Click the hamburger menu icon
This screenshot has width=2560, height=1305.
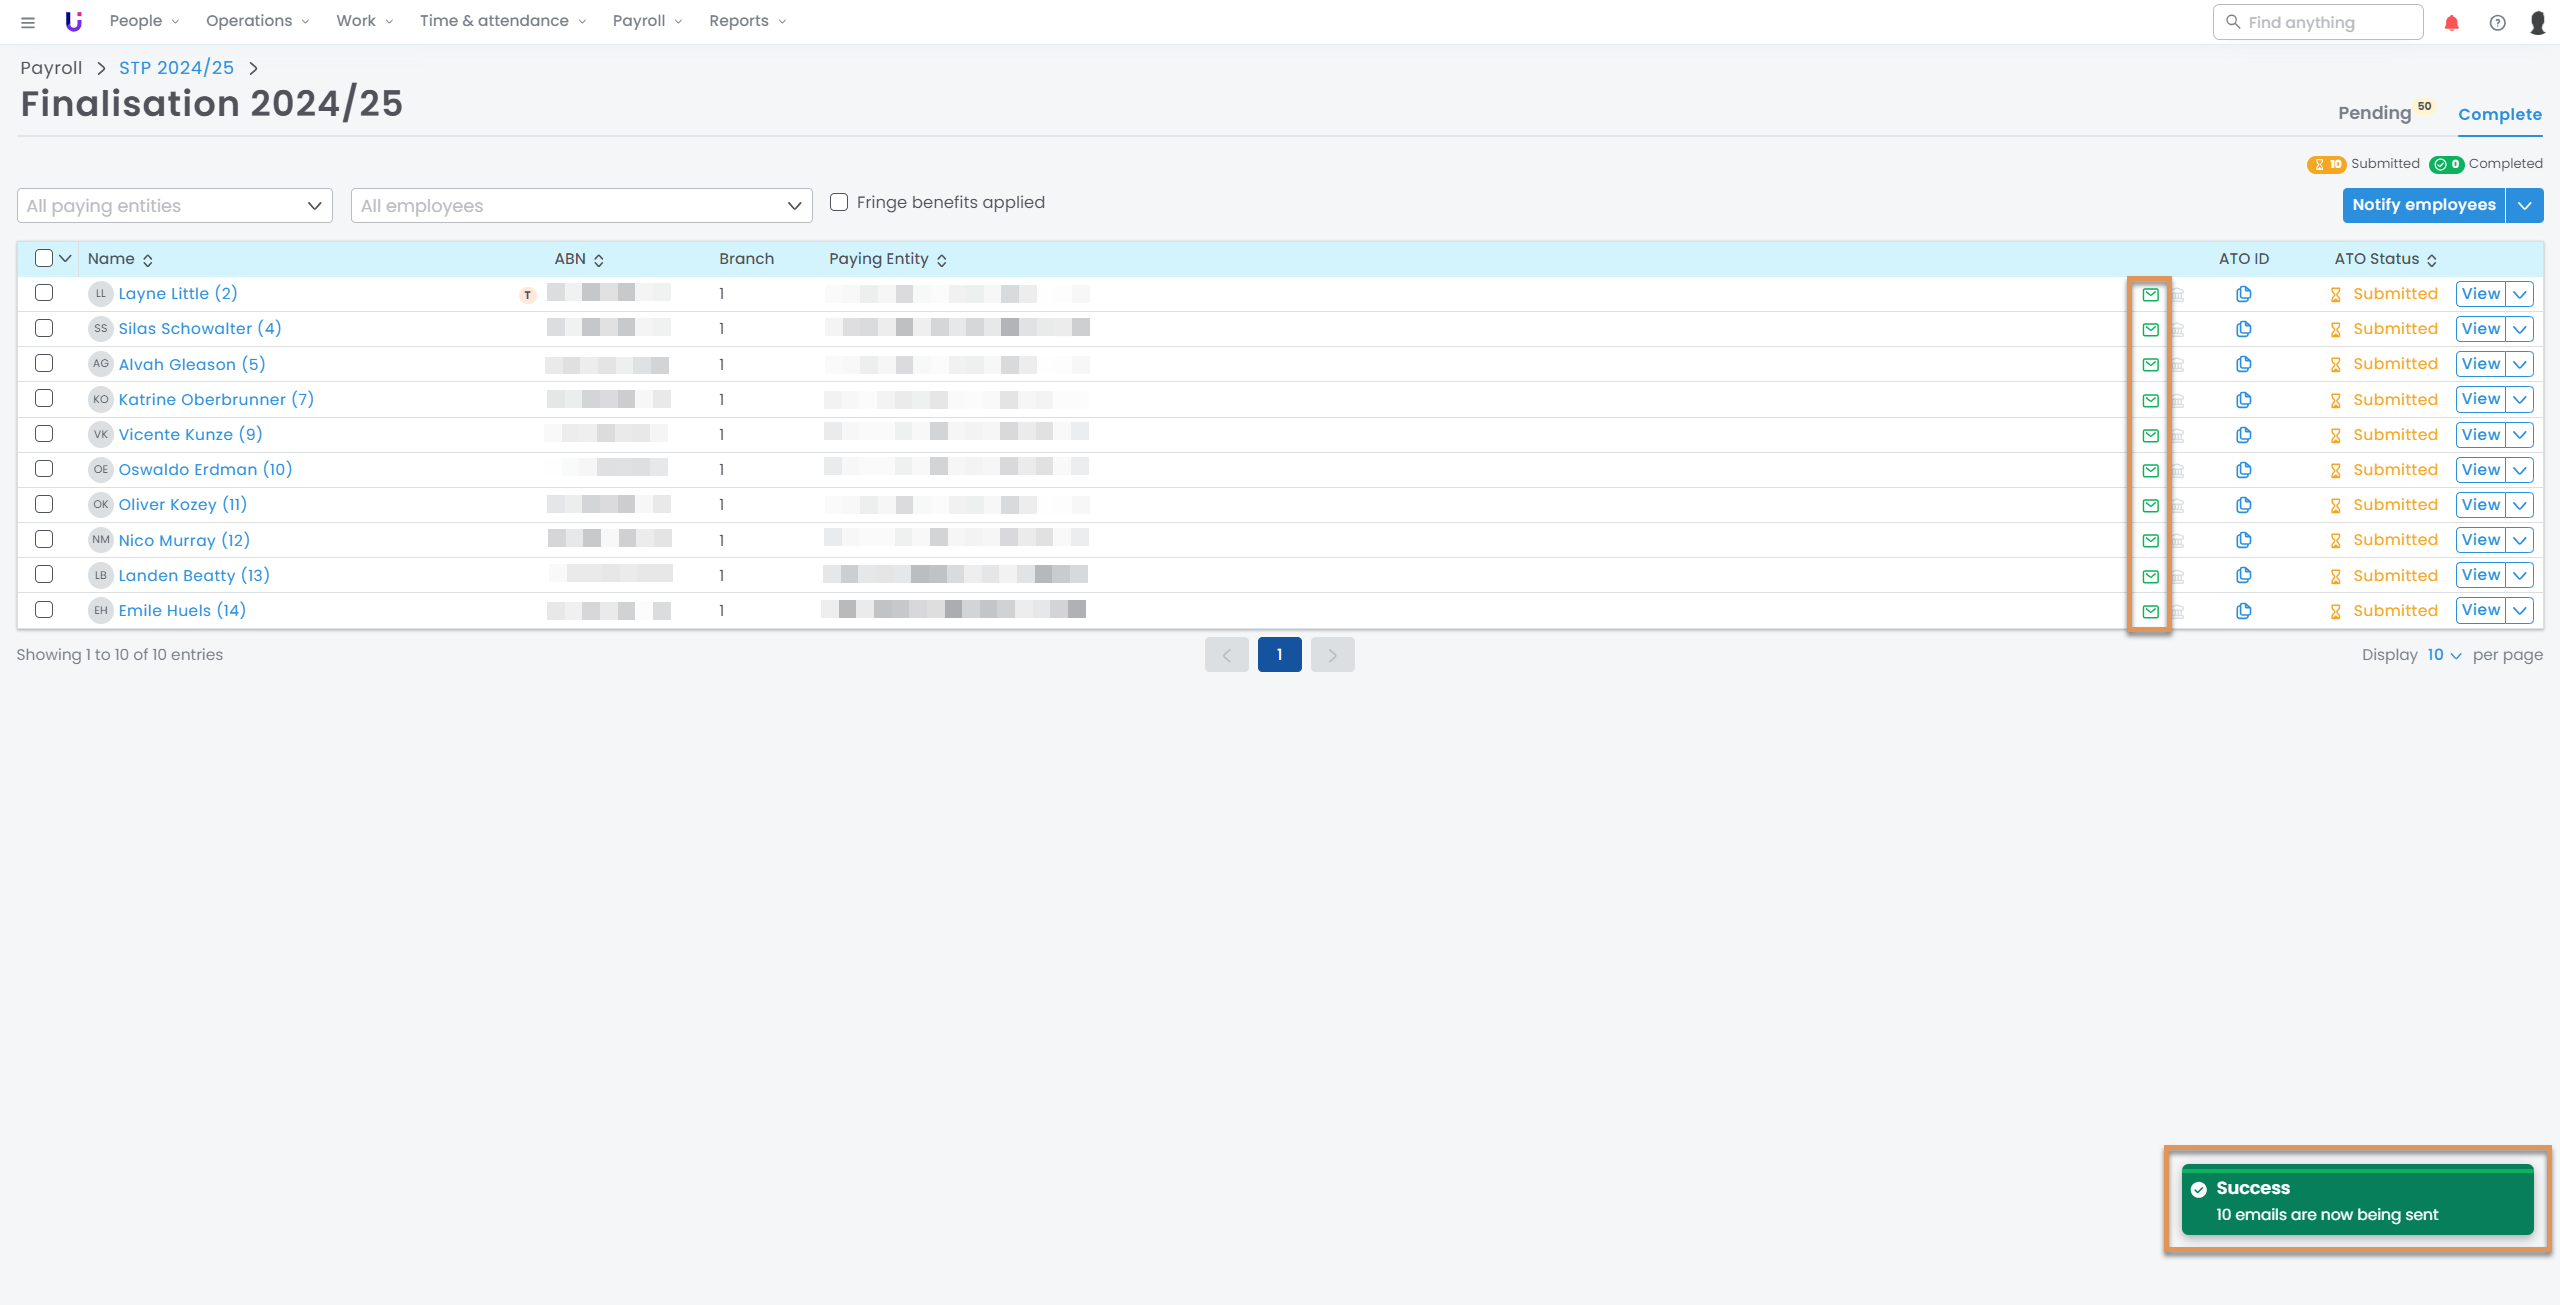click(x=28, y=22)
